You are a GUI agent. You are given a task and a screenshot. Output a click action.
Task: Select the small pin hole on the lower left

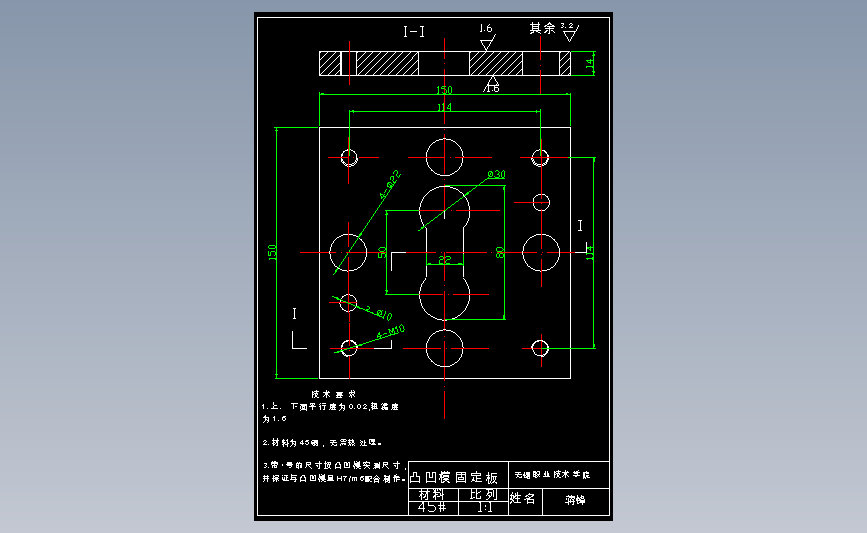coord(348,303)
